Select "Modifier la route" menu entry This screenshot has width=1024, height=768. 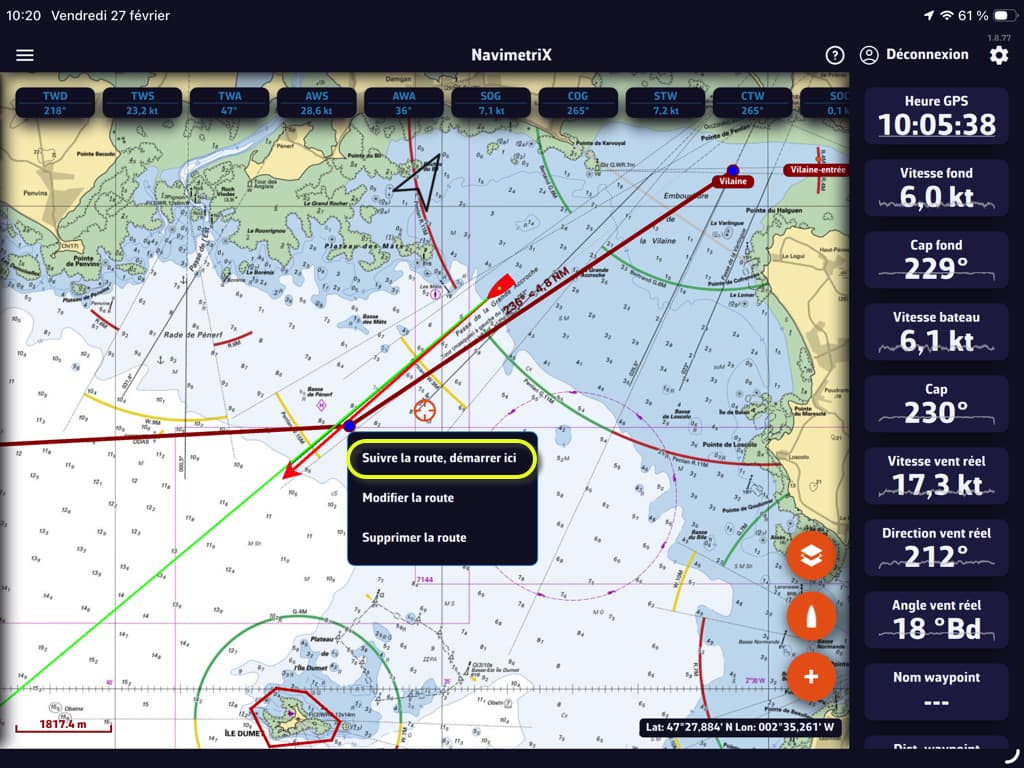(408, 498)
